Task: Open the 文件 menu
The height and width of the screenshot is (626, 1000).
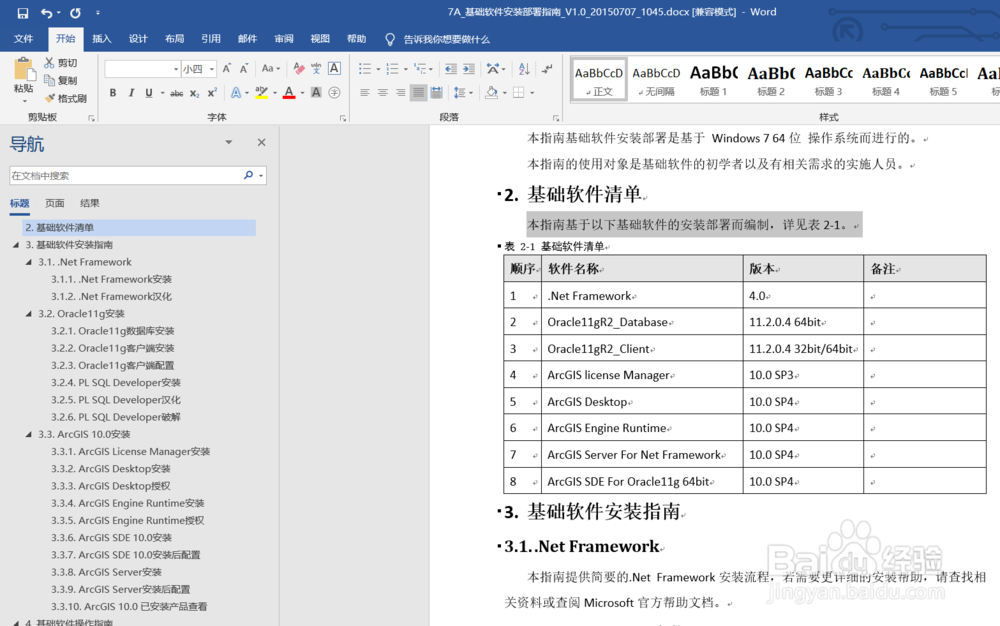Action: [24, 39]
